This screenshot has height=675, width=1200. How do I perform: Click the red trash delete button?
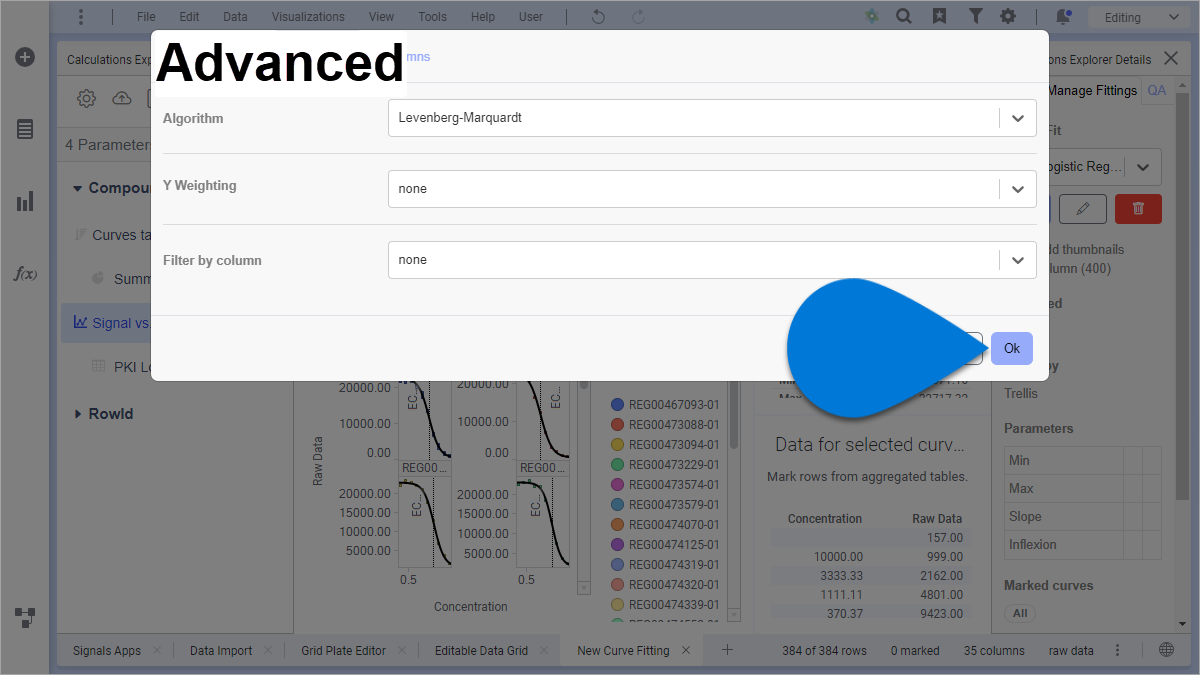pos(1138,208)
